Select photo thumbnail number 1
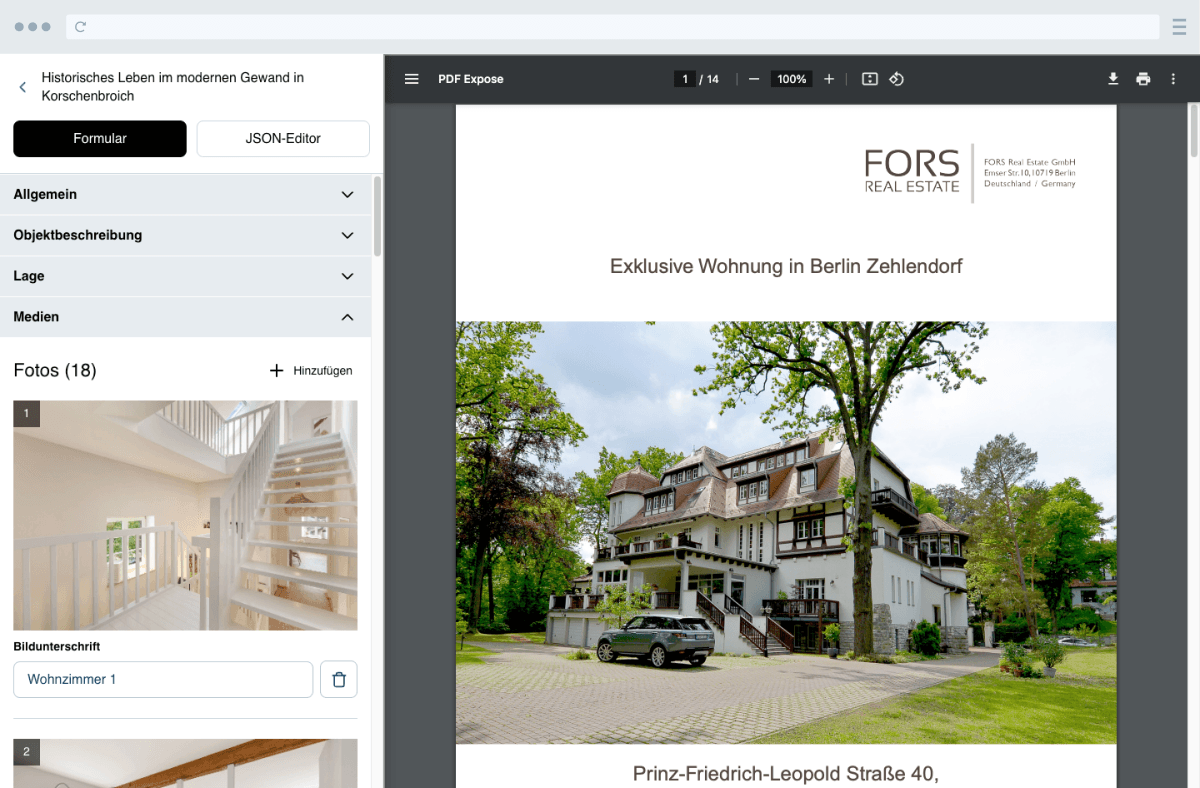Viewport: 1200px width, 788px height. [185, 514]
